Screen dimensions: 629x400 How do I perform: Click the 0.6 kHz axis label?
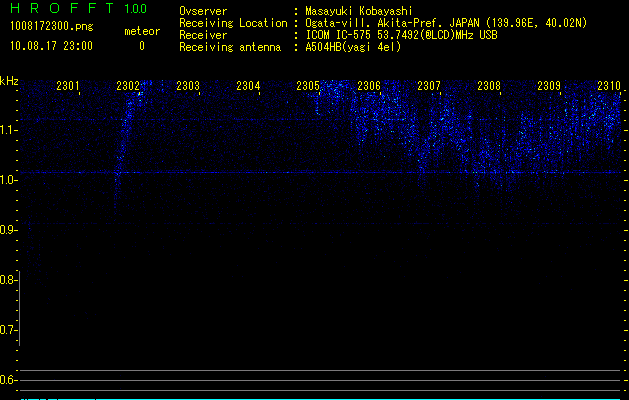(x=8, y=380)
